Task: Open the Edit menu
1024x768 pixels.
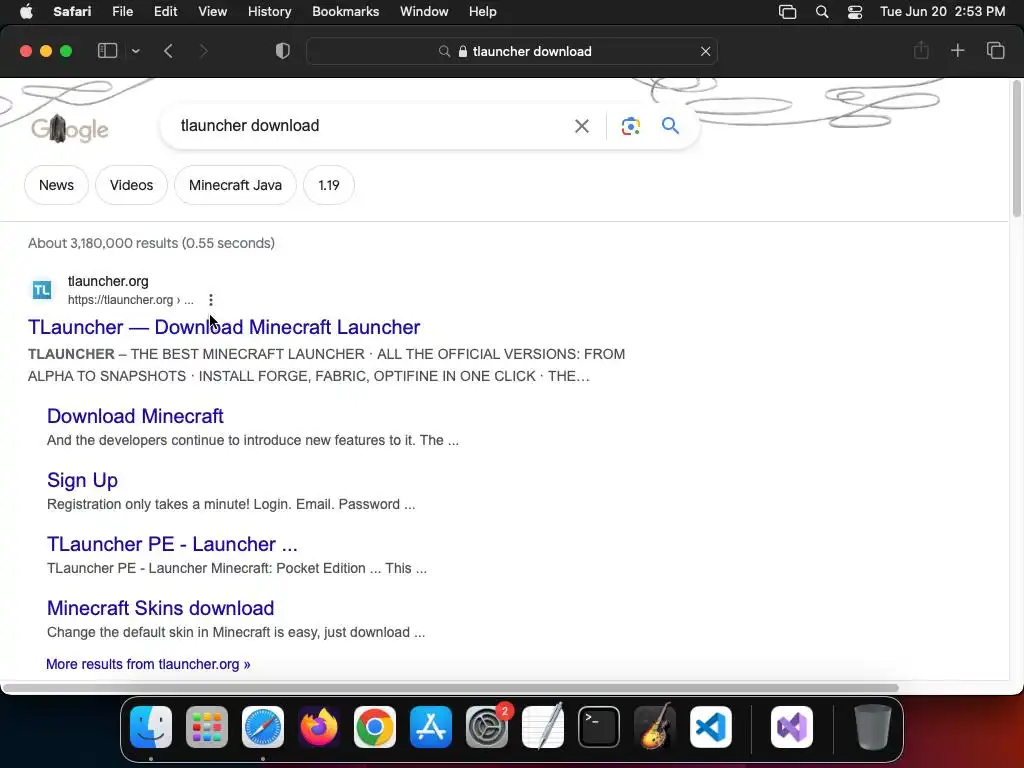Action: tap(165, 12)
